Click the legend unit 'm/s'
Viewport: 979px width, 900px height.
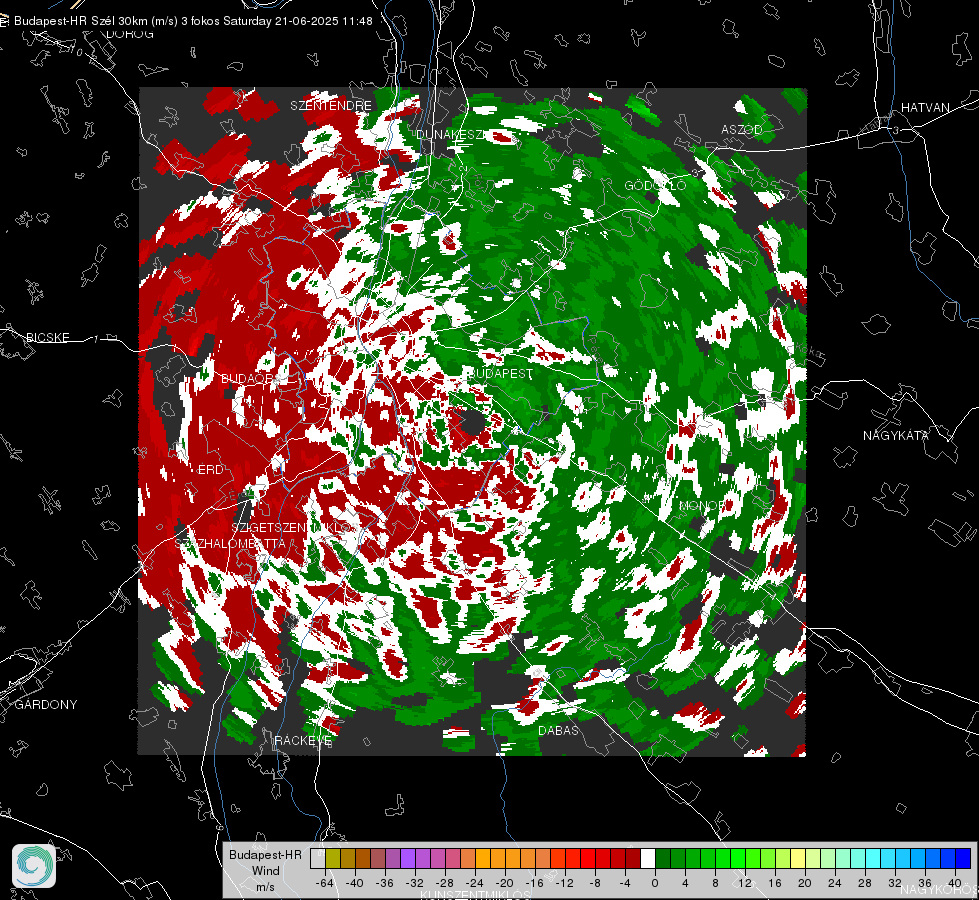pos(265,886)
